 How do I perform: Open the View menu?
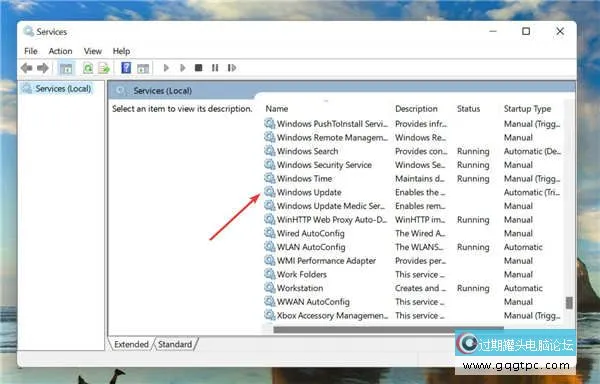pos(93,51)
